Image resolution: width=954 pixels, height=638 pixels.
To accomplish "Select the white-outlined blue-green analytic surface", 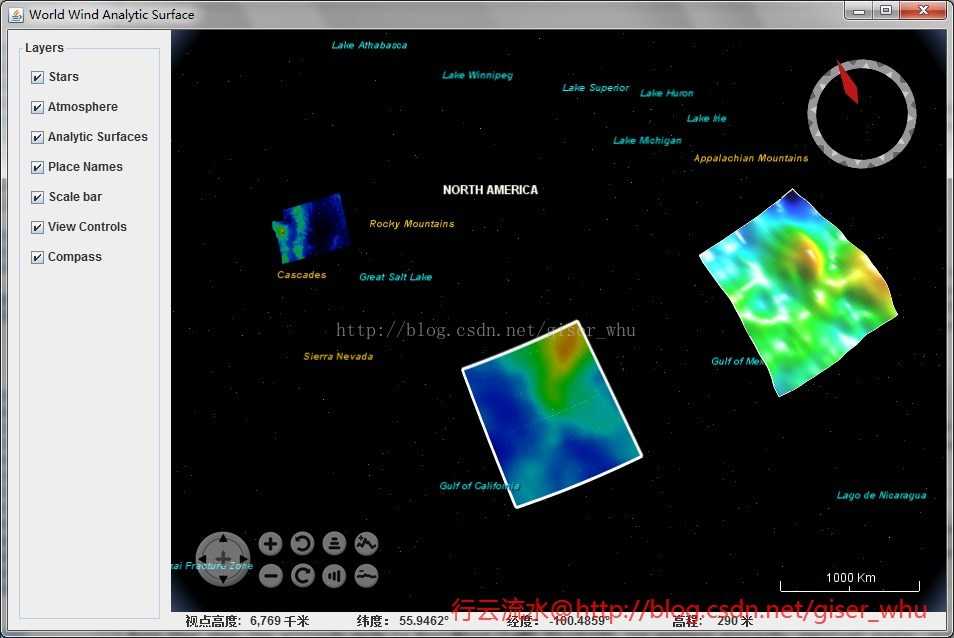I will [x=552, y=414].
